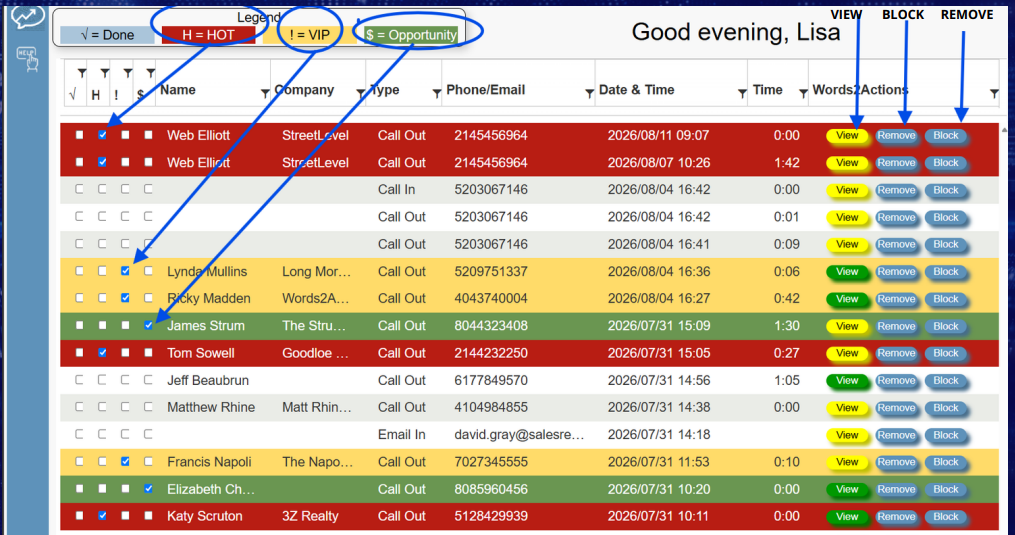Image resolution: width=1015 pixels, height=535 pixels.
Task: Open the Phone/Email column filter dropdown
Action: click(589, 94)
